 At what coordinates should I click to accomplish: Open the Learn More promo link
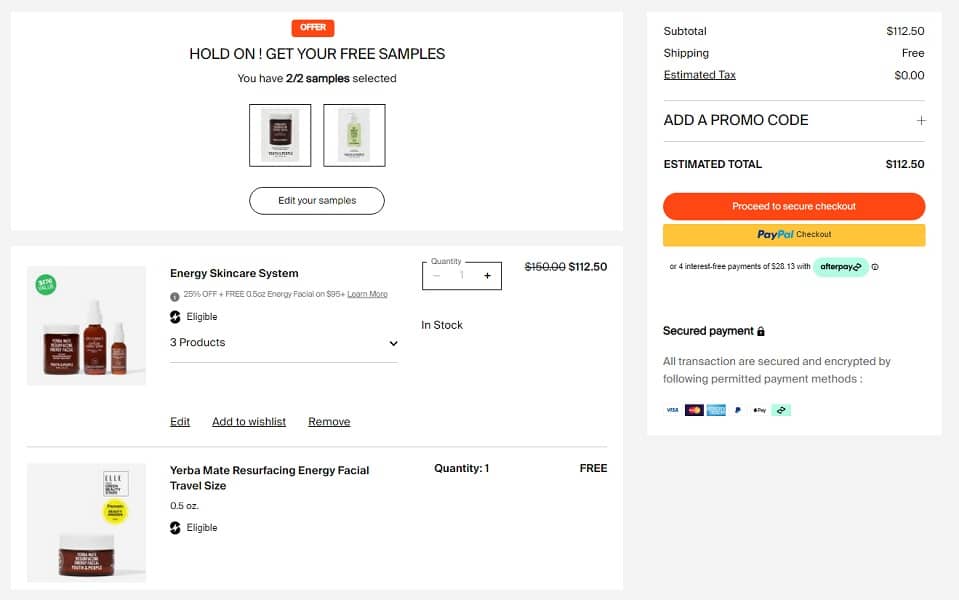(x=367, y=295)
